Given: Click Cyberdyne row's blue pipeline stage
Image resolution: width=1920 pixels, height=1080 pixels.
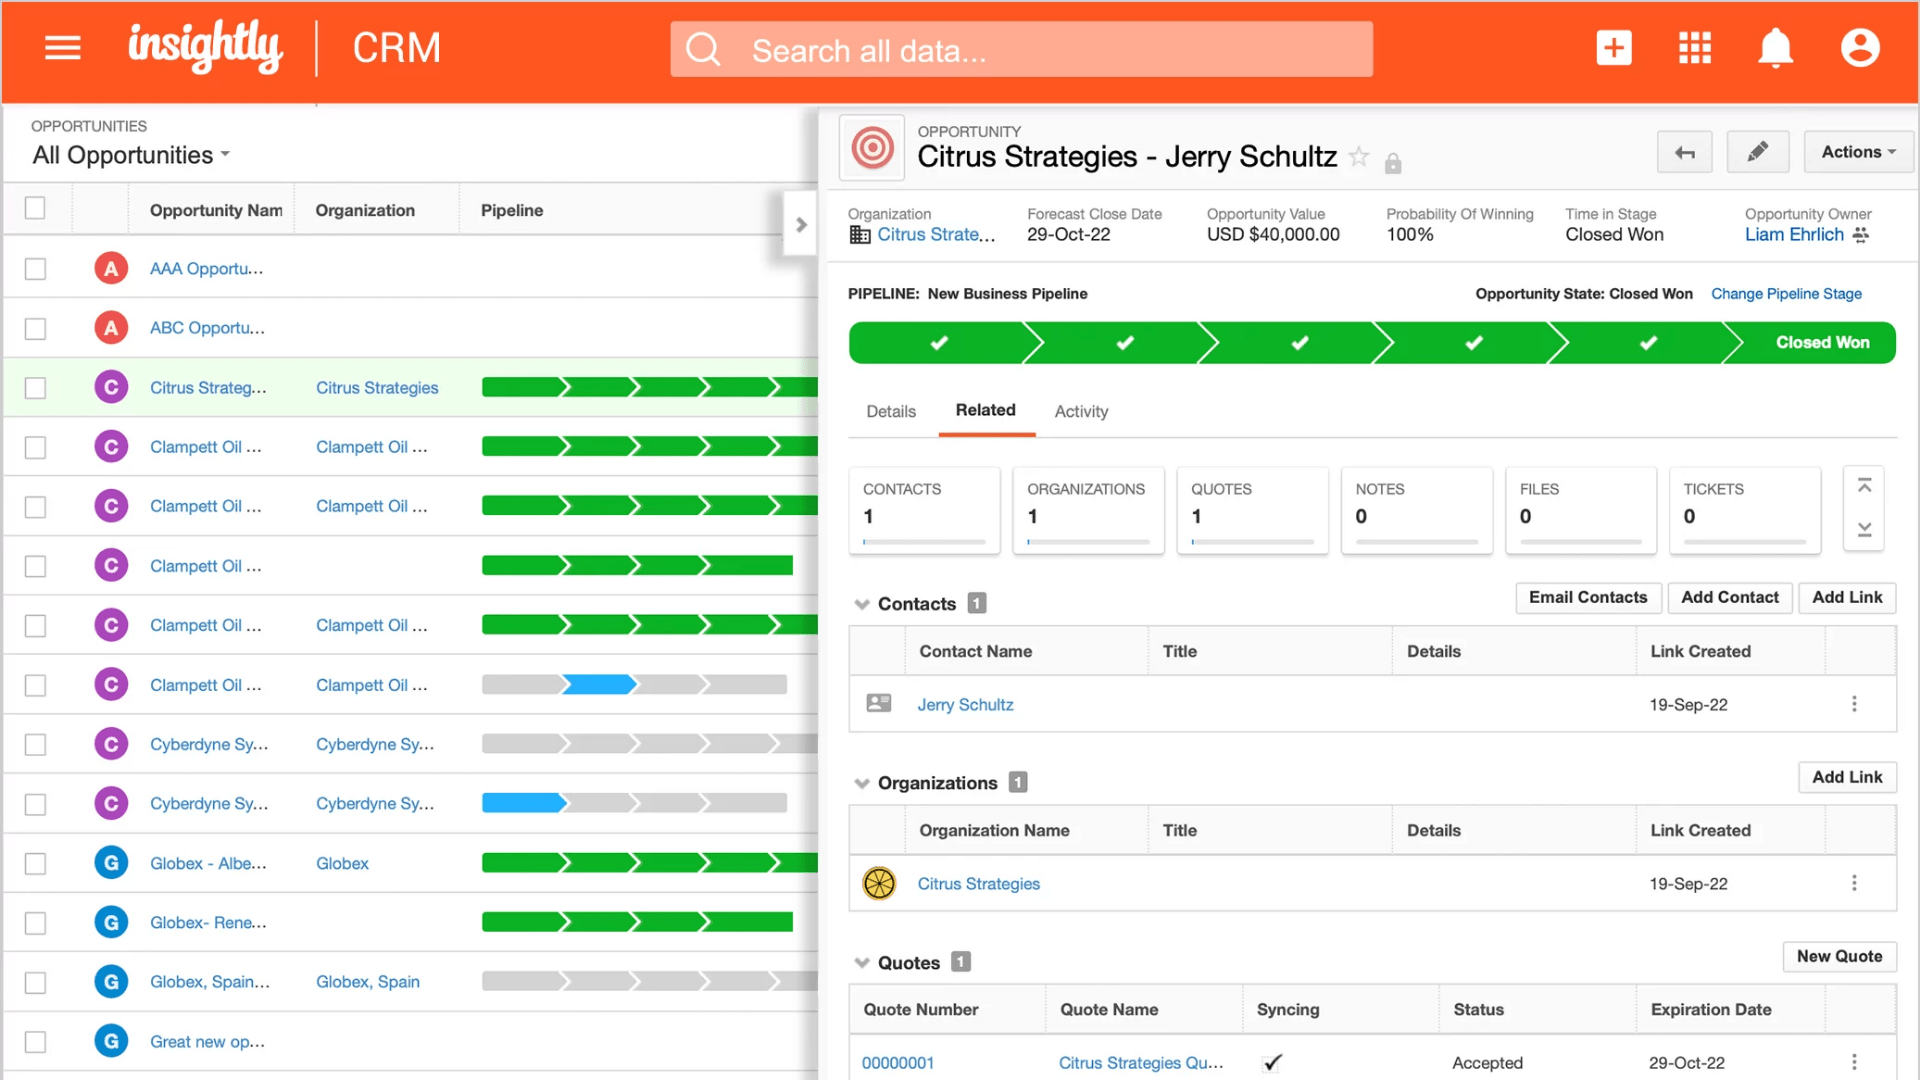Looking at the screenshot, I should click(x=523, y=803).
